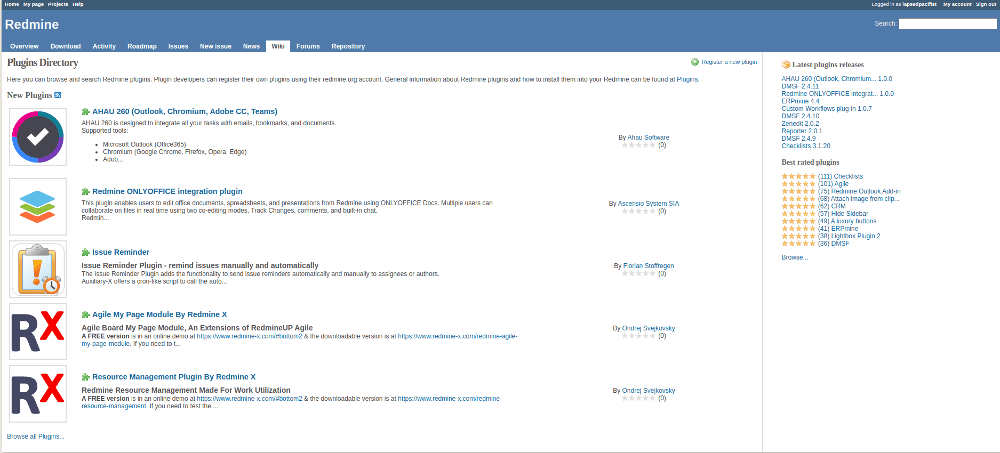
Task: Open the redmine-x.com/#bottom2 link in Agile row
Action: [x=249, y=336]
